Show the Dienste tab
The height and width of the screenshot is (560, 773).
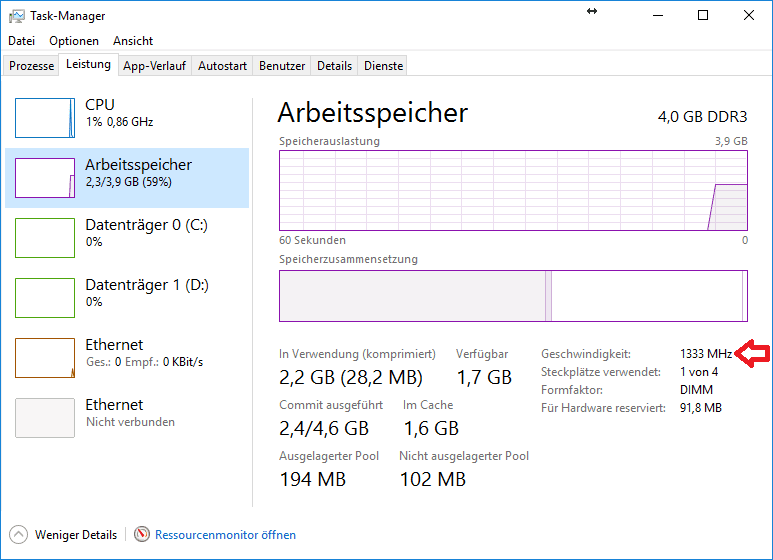384,66
